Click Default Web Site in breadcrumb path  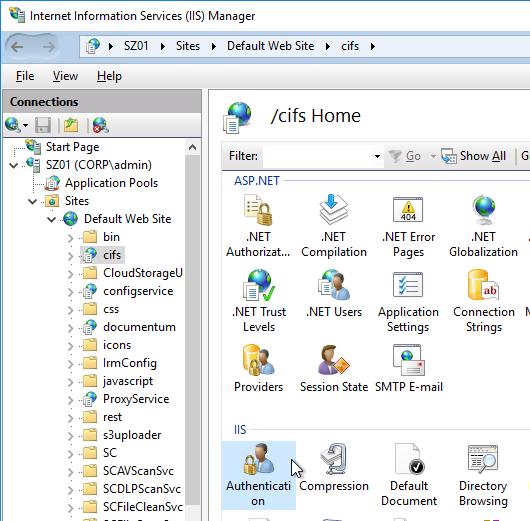[270, 46]
